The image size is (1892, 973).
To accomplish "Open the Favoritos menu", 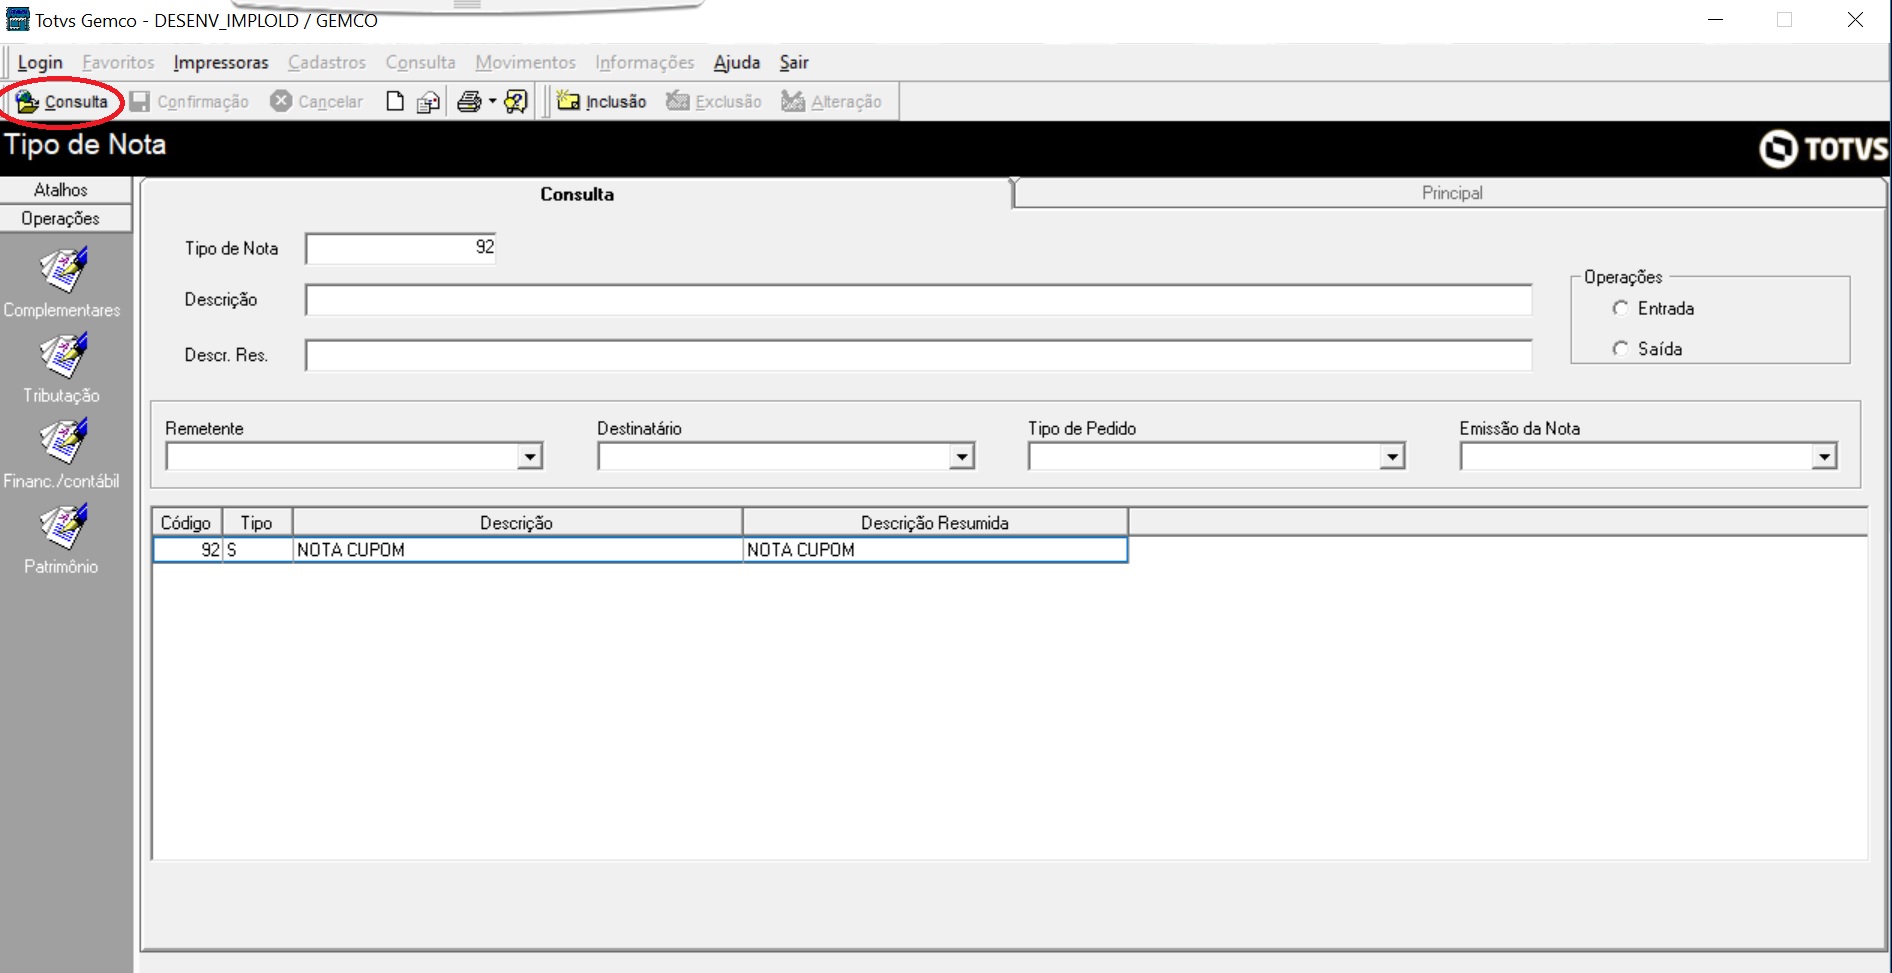I will pos(118,62).
